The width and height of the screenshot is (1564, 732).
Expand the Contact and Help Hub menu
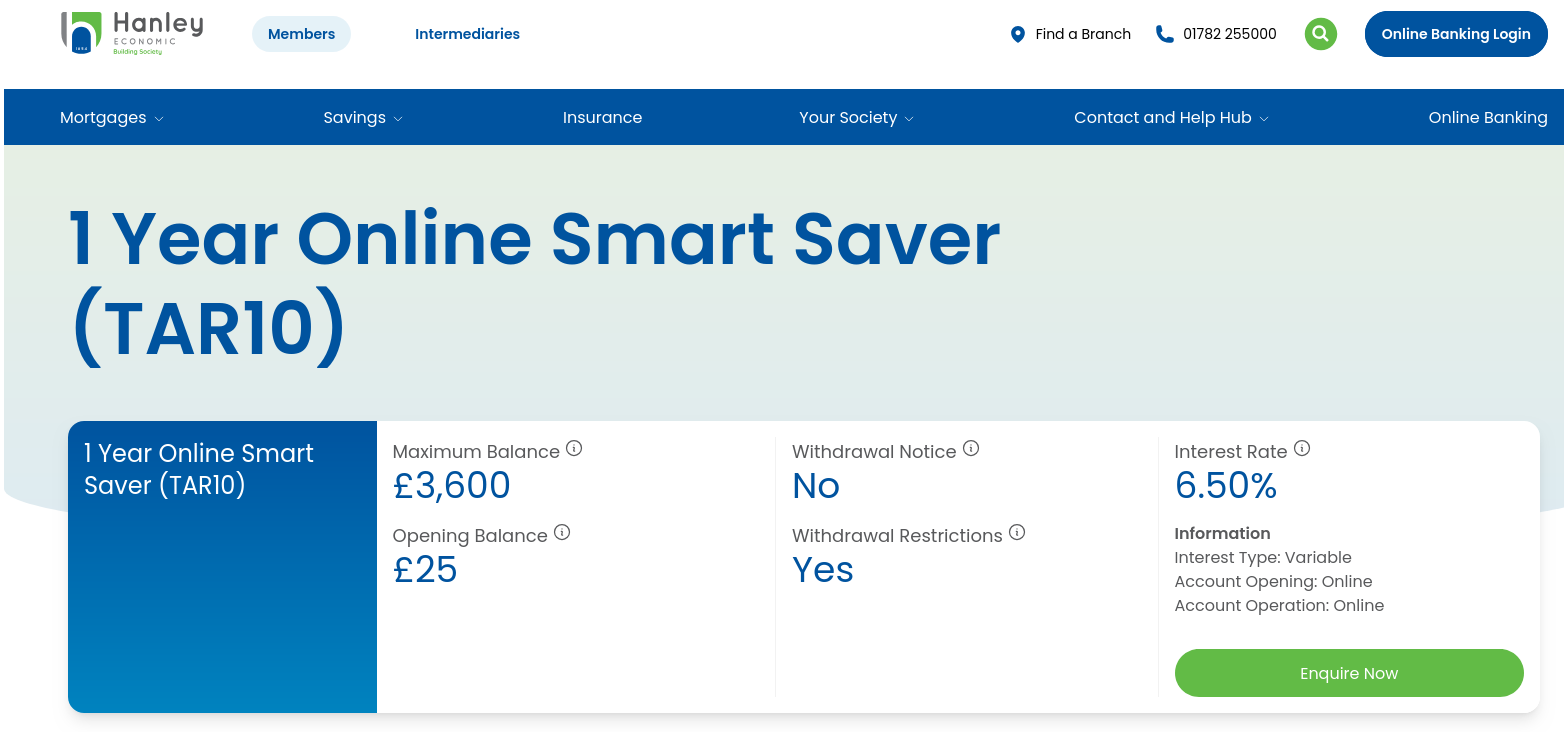coord(1171,117)
